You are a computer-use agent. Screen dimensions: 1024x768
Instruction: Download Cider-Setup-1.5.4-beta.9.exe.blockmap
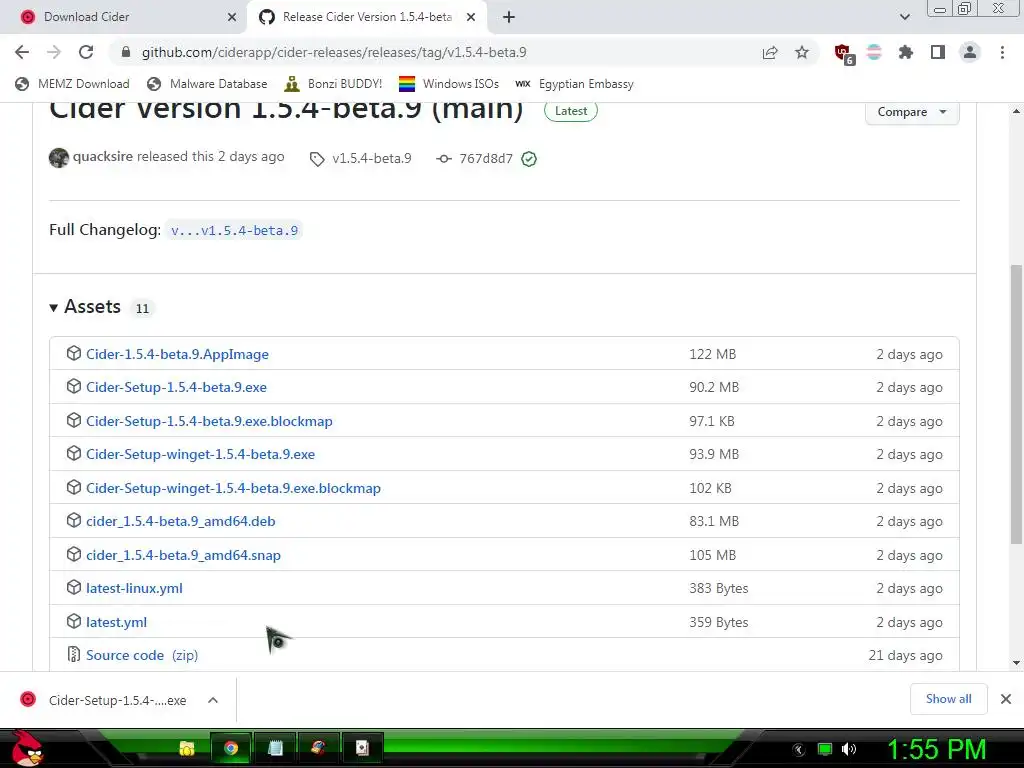[x=209, y=421]
